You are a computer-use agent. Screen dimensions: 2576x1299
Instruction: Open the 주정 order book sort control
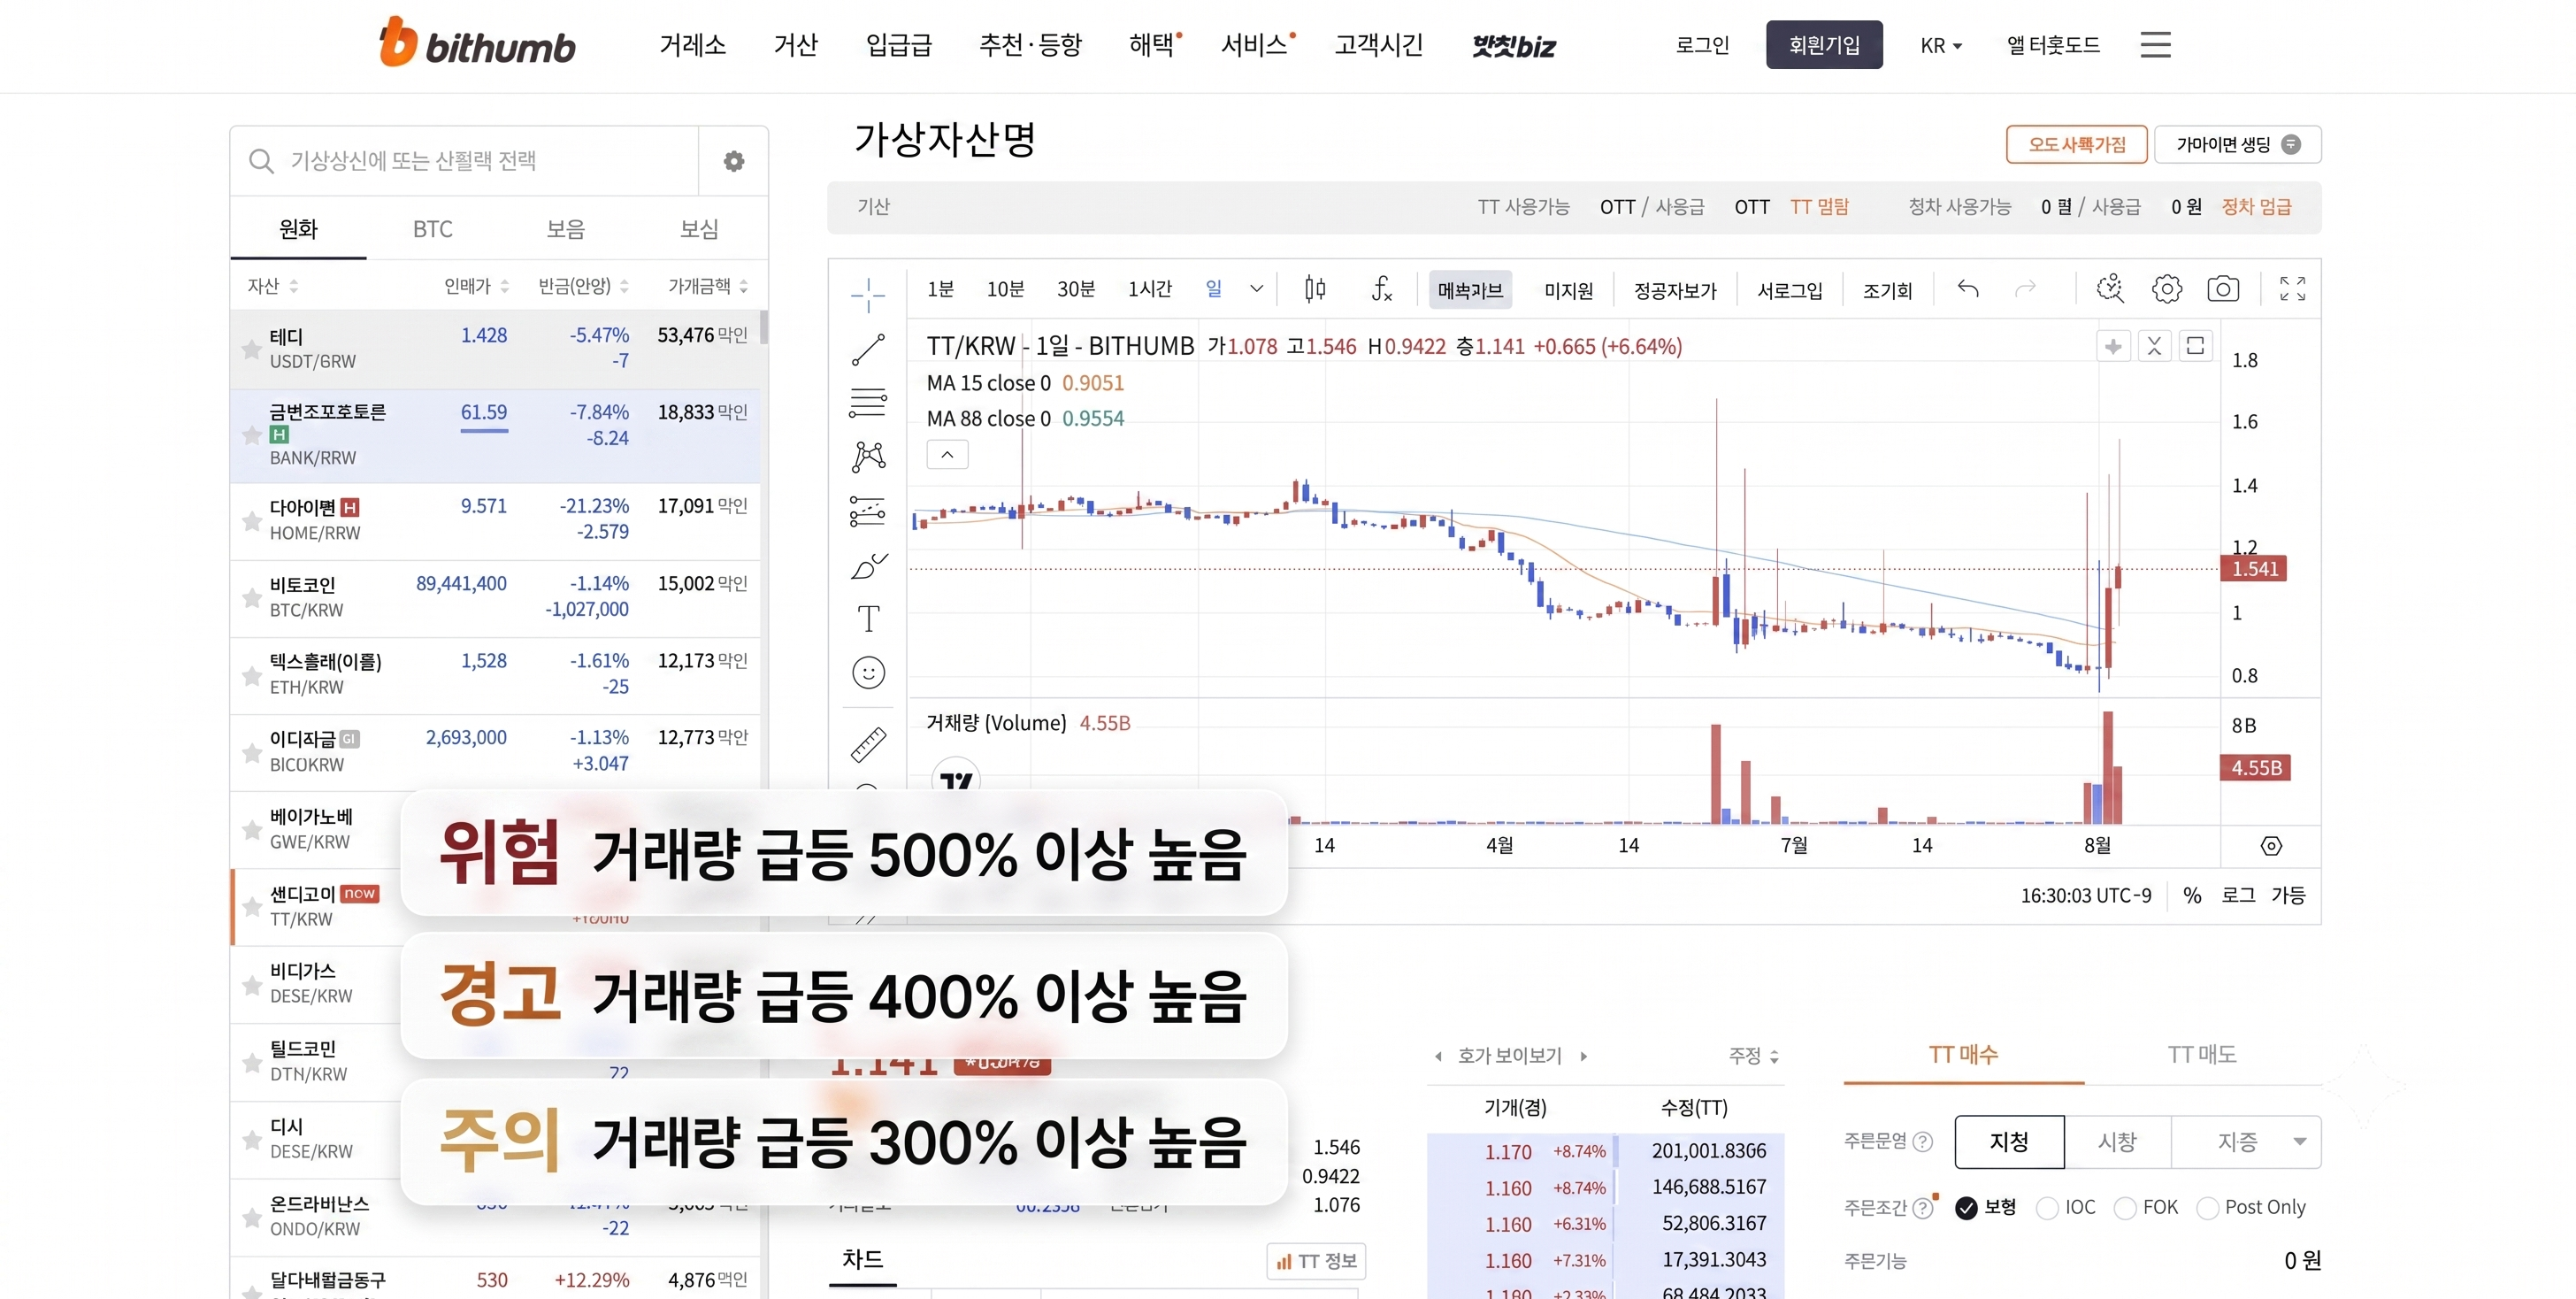tap(1754, 1056)
